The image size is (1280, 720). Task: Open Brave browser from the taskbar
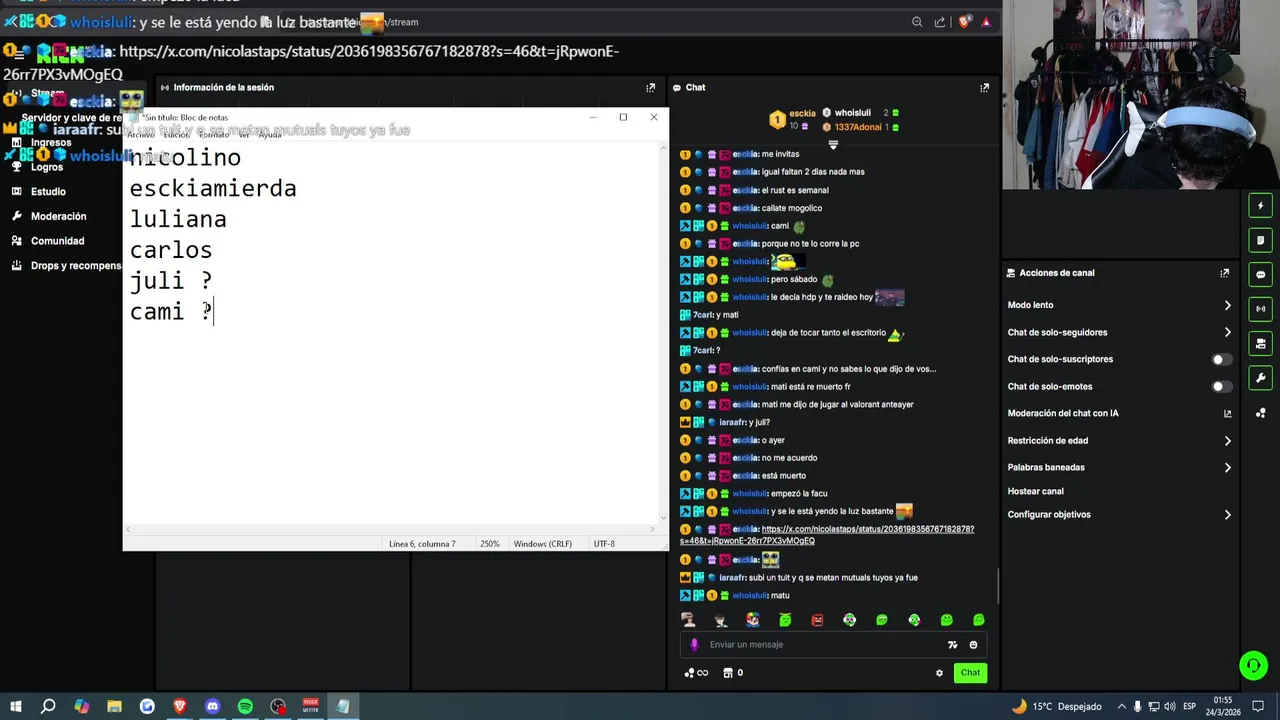(x=180, y=706)
